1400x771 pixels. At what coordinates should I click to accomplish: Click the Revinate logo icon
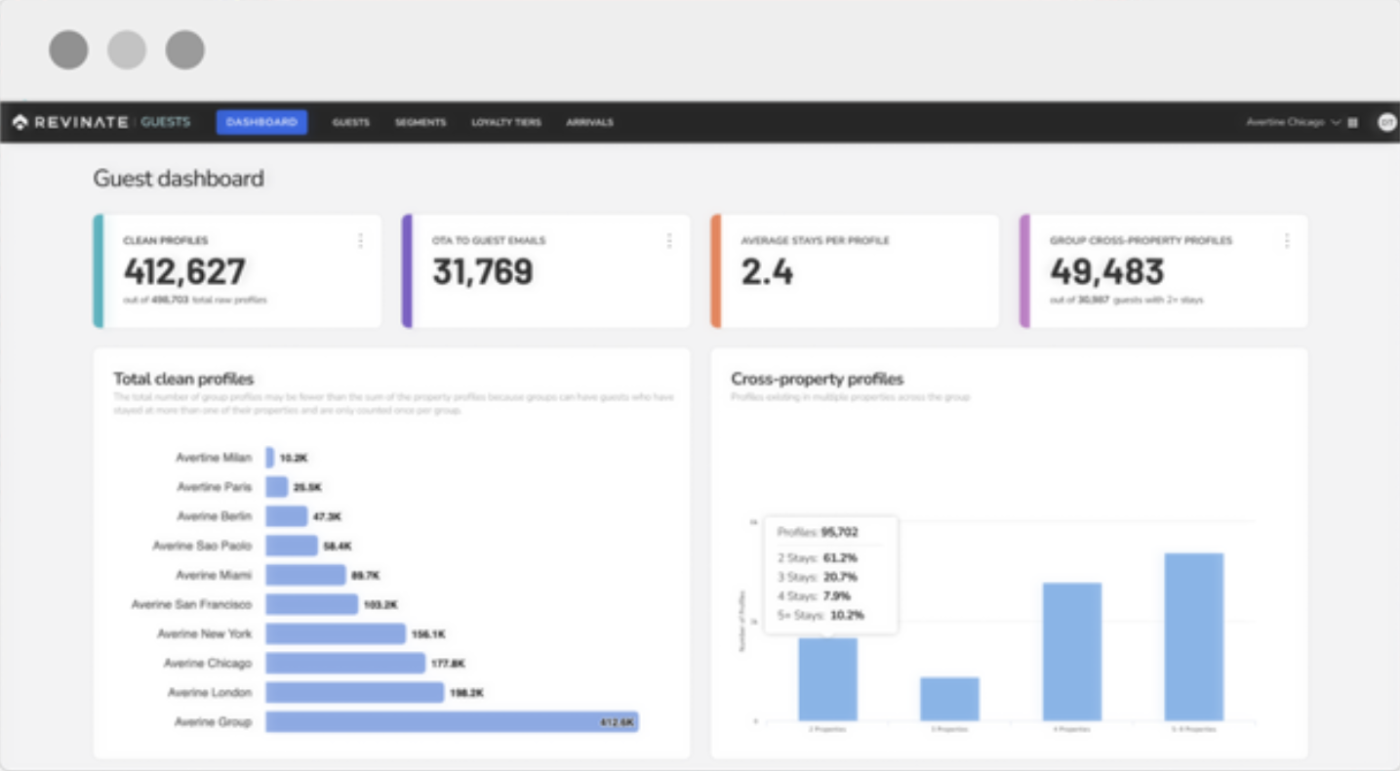click(20, 122)
